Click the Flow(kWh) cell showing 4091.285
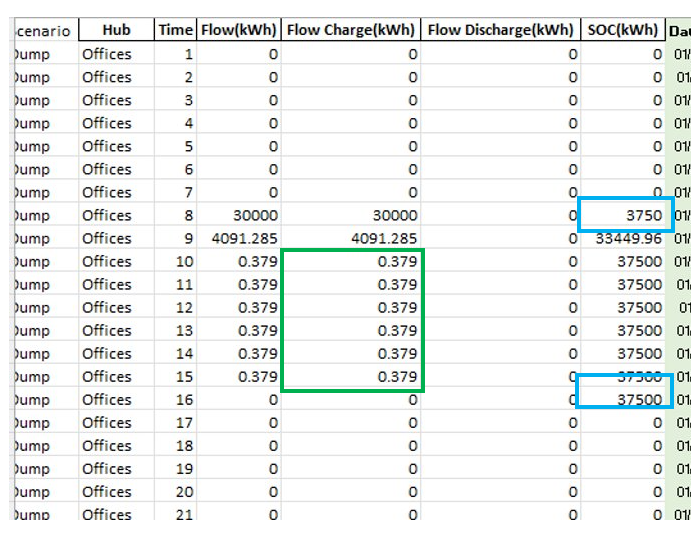 pyautogui.click(x=239, y=238)
